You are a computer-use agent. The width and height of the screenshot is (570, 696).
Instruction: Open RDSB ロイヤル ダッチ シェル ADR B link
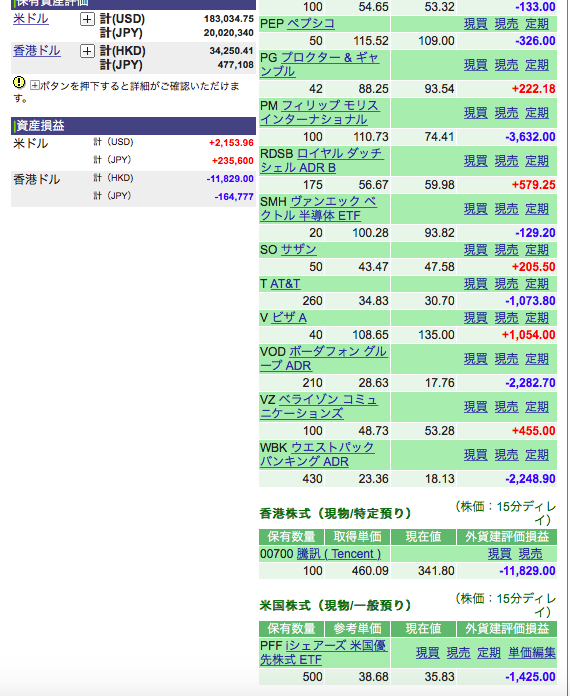pos(322,161)
